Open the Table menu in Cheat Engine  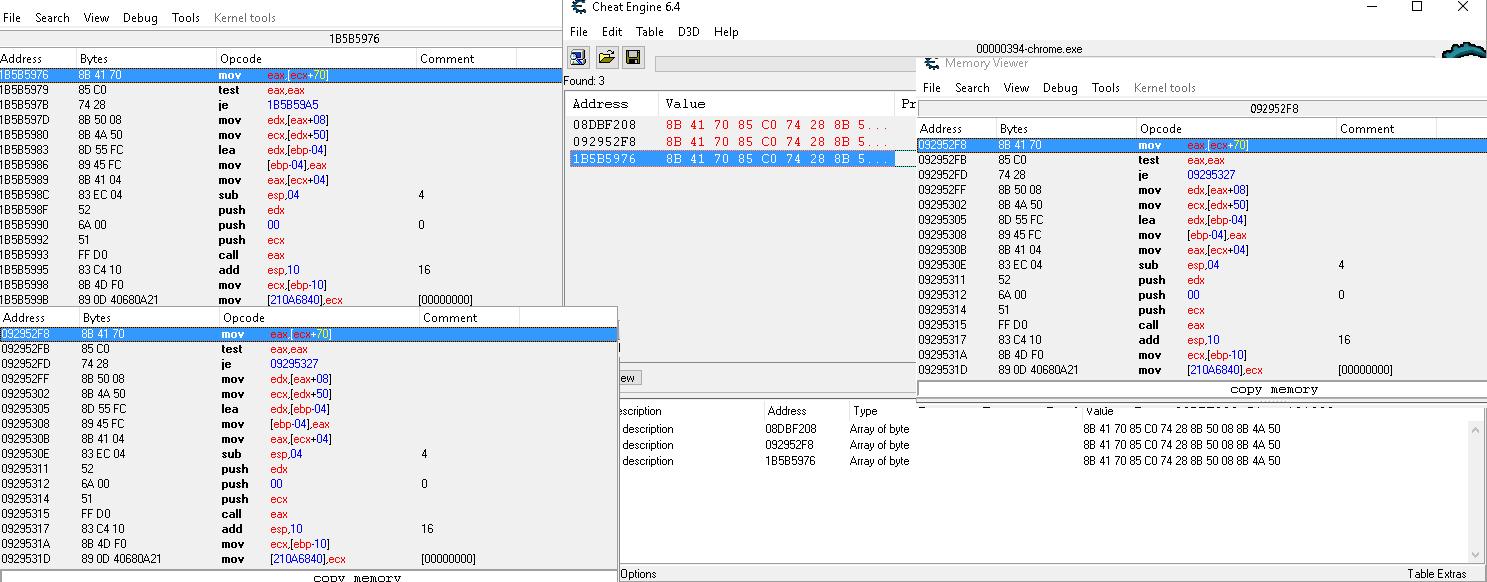coord(650,32)
